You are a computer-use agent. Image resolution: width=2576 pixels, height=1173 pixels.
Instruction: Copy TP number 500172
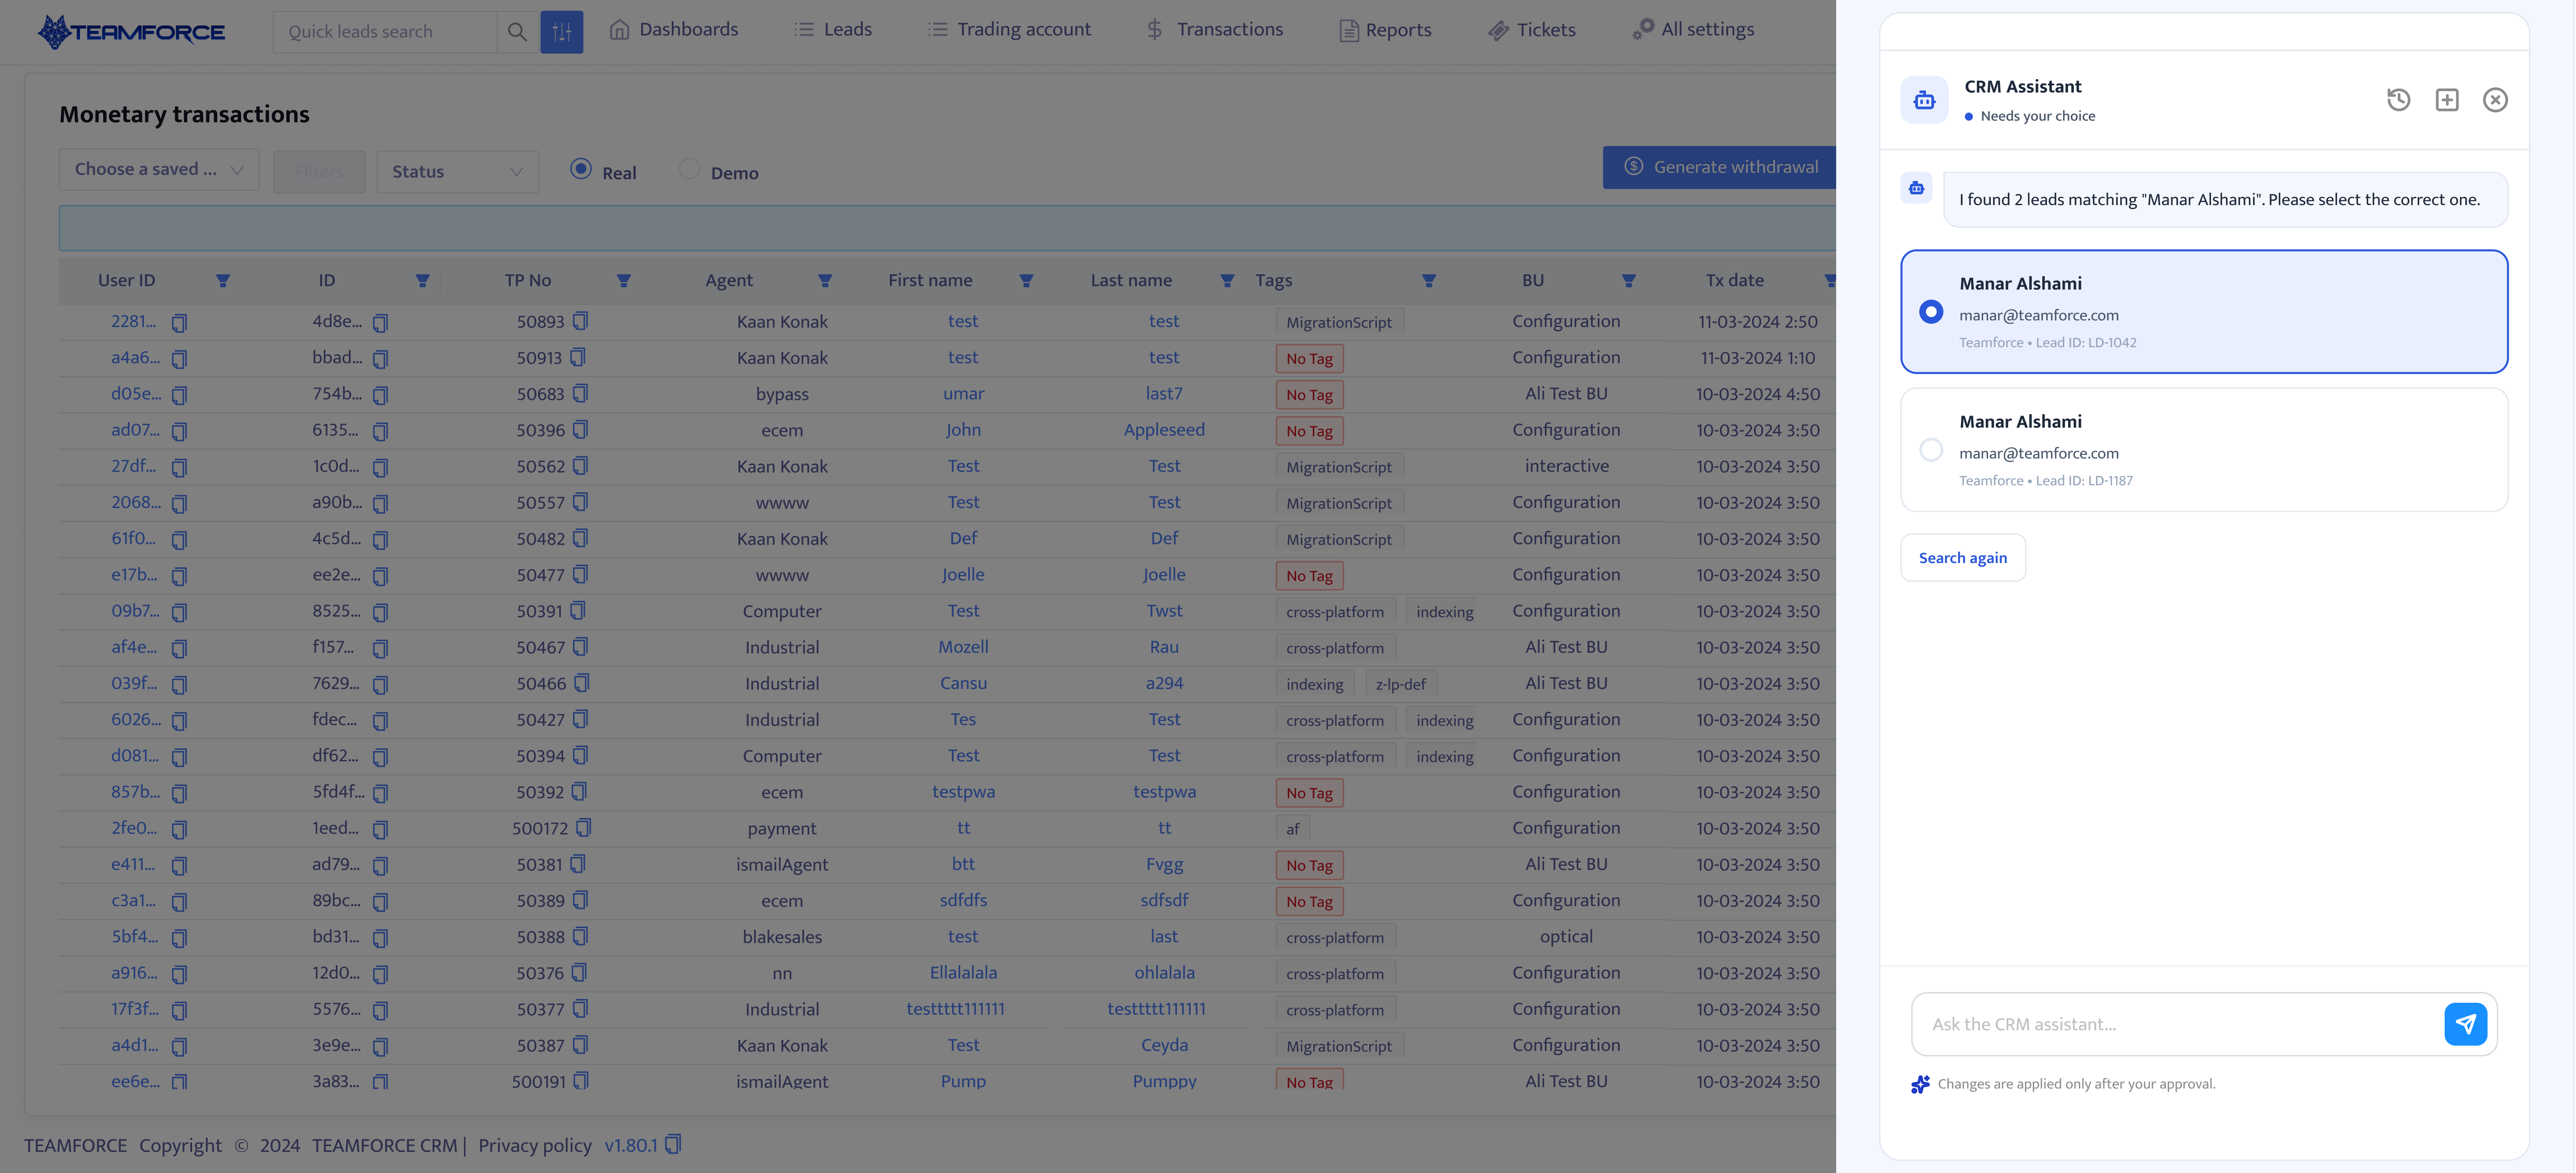[x=584, y=828]
